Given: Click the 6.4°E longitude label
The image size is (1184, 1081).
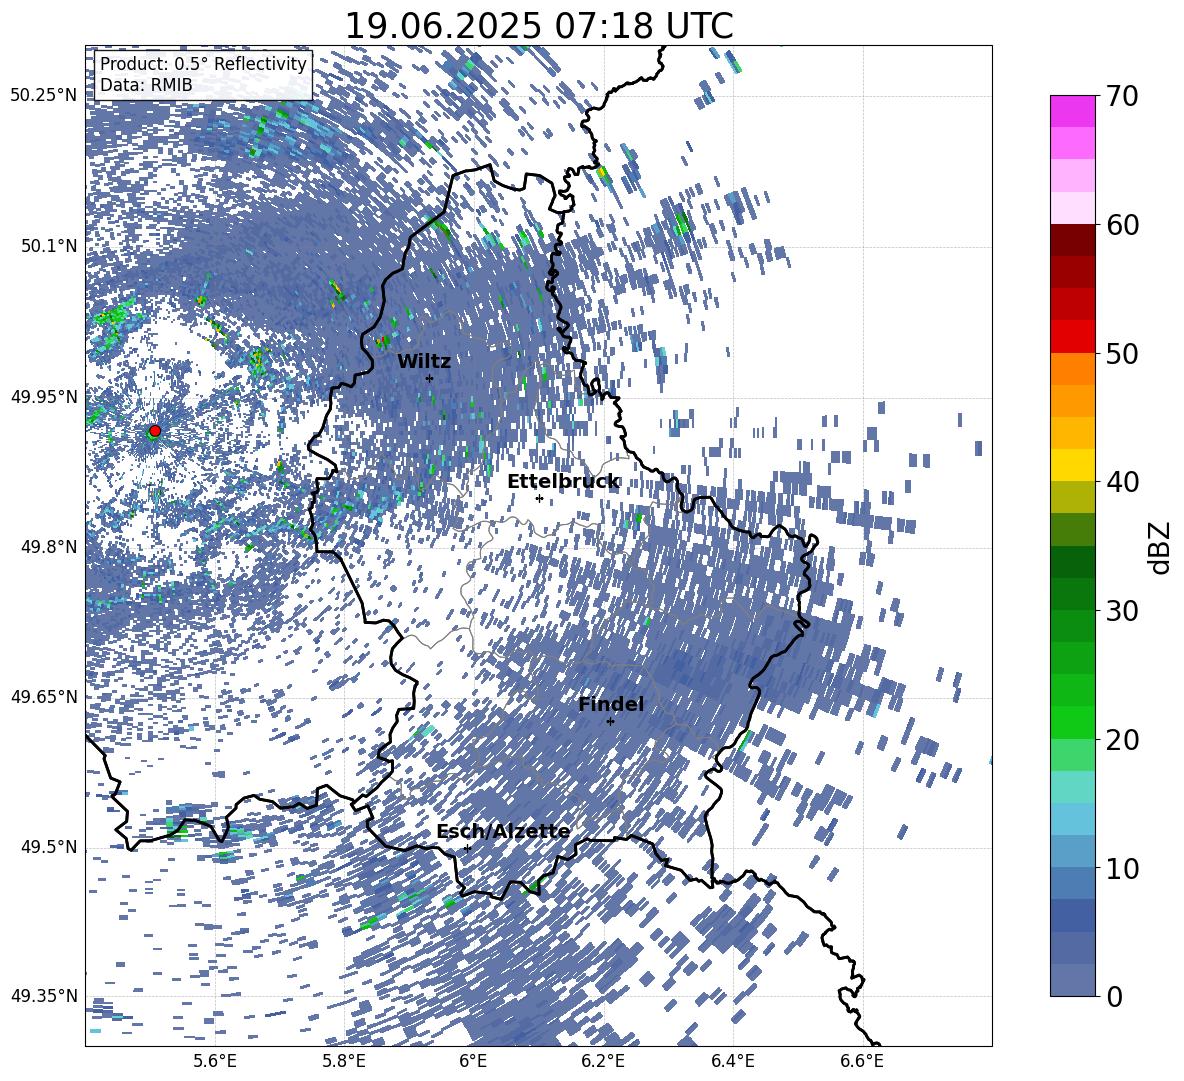Looking at the screenshot, I should 732,1061.
